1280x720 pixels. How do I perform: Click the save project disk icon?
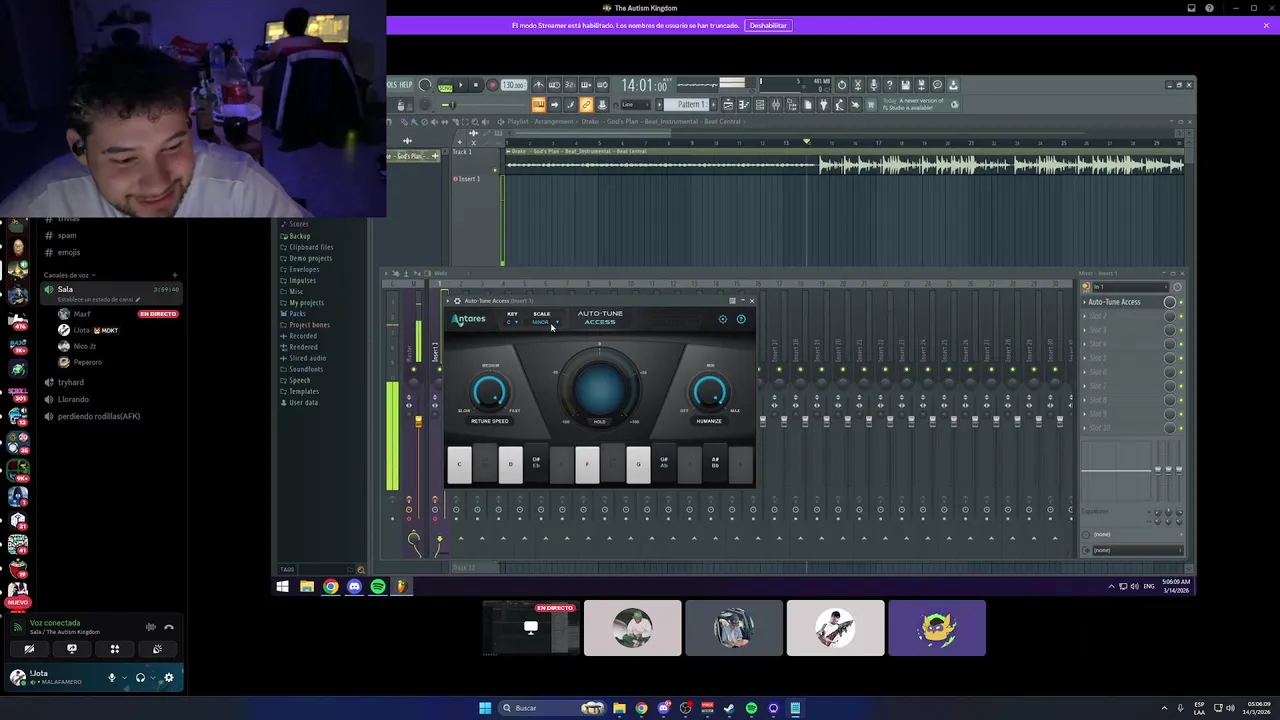(906, 85)
